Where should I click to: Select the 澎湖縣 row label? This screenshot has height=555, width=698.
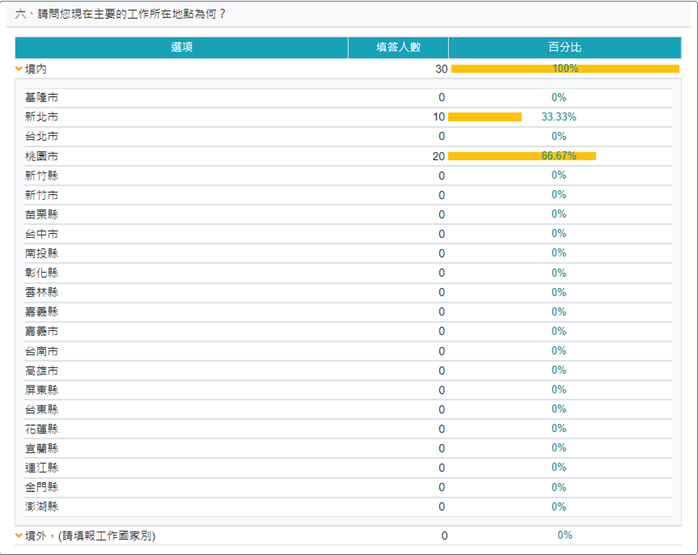tap(41, 507)
